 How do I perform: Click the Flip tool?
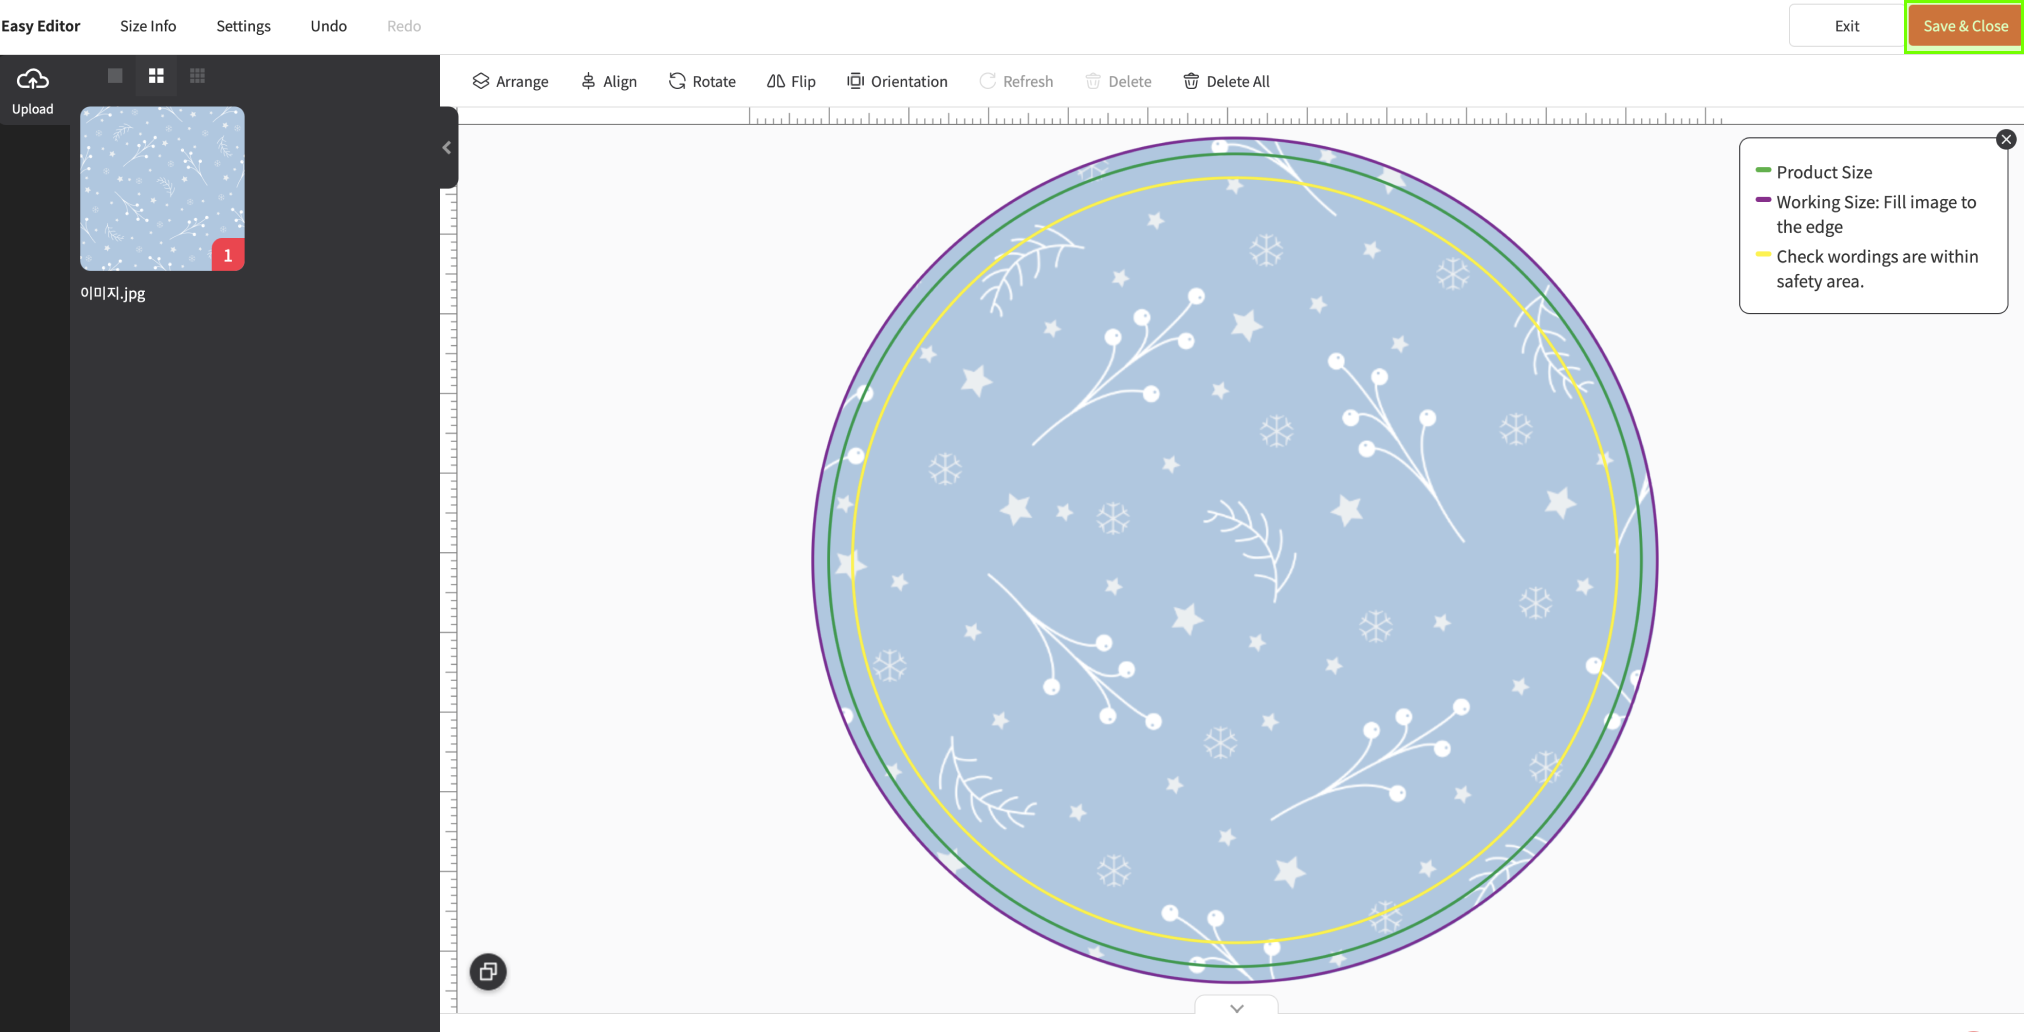[791, 81]
